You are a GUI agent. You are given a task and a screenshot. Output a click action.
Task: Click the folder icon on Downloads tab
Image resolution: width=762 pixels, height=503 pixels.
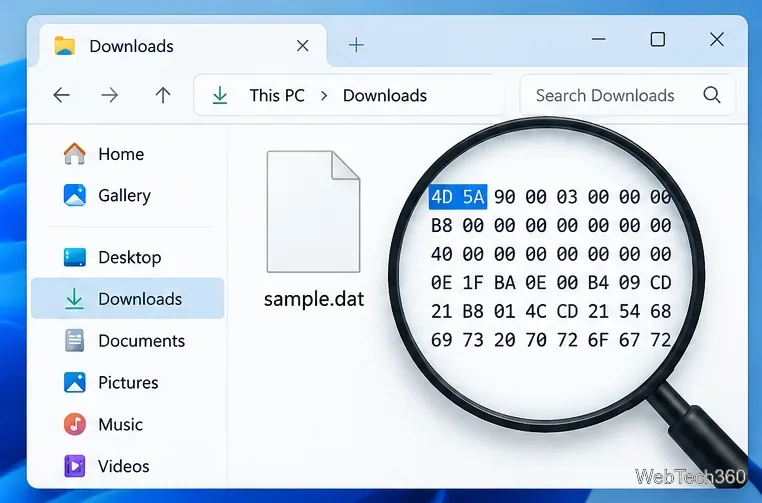pyautogui.click(x=65, y=46)
